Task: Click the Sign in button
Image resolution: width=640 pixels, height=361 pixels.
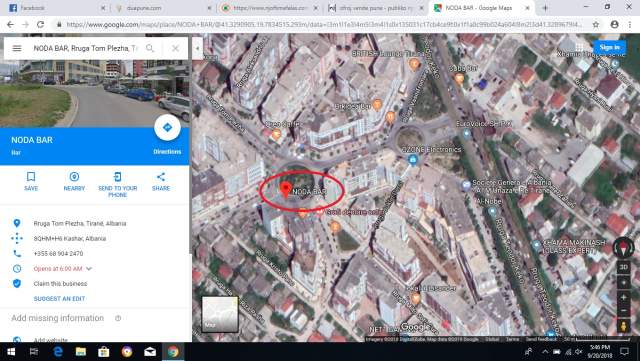Action: 609,47
